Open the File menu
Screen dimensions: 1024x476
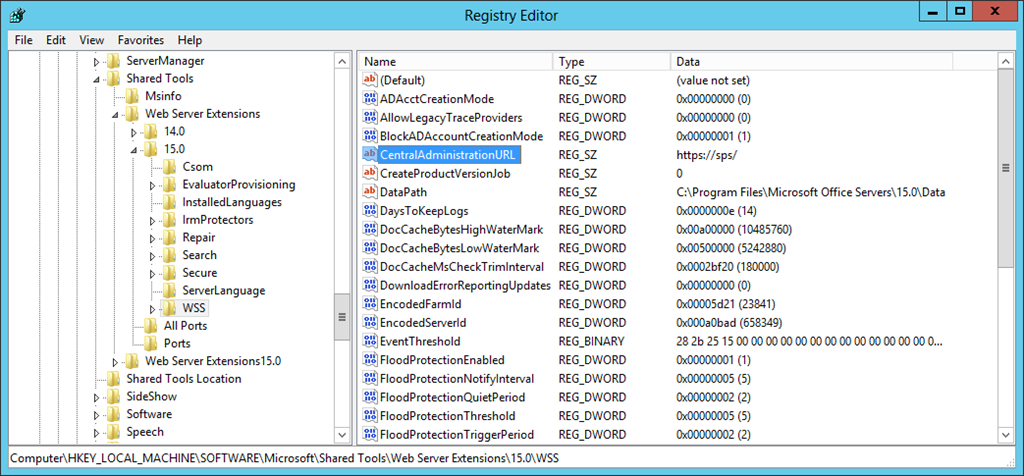(24, 40)
